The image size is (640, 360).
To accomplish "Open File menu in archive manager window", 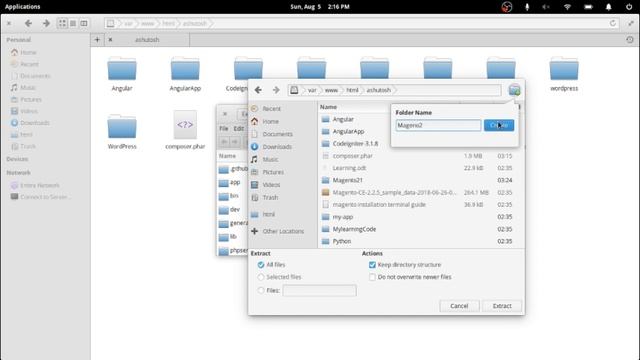I will coord(224,129).
